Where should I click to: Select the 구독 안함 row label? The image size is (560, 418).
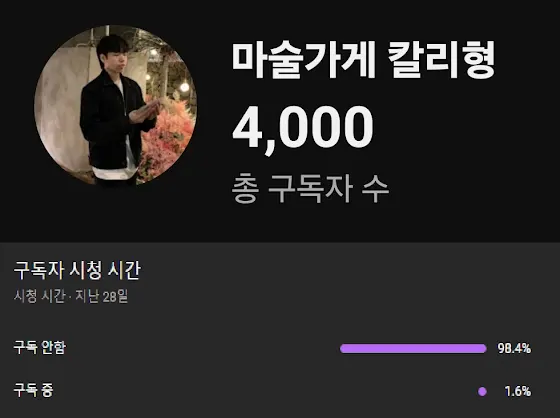[x=40, y=347]
